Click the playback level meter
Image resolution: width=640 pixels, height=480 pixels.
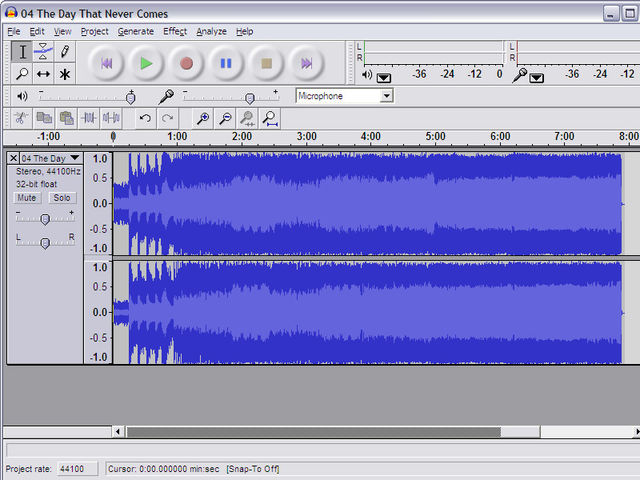pos(433,53)
